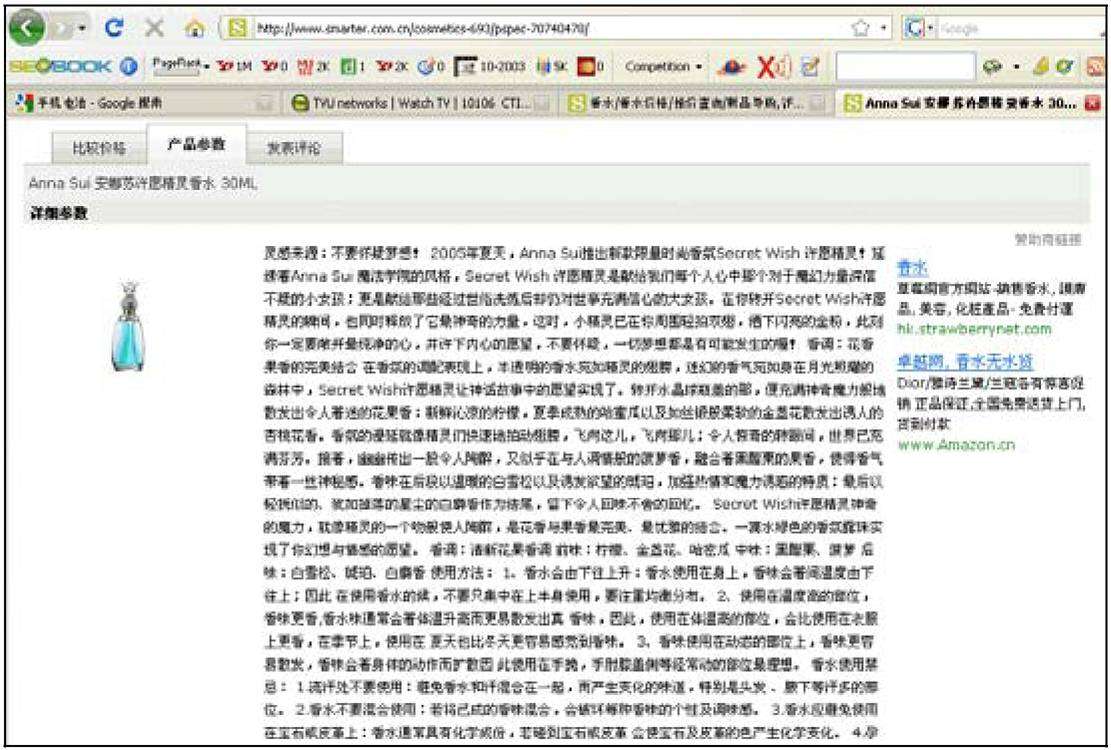The image size is (1111, 750).
Task: Switch to the Google search browser tab
Action: (145, 103)
